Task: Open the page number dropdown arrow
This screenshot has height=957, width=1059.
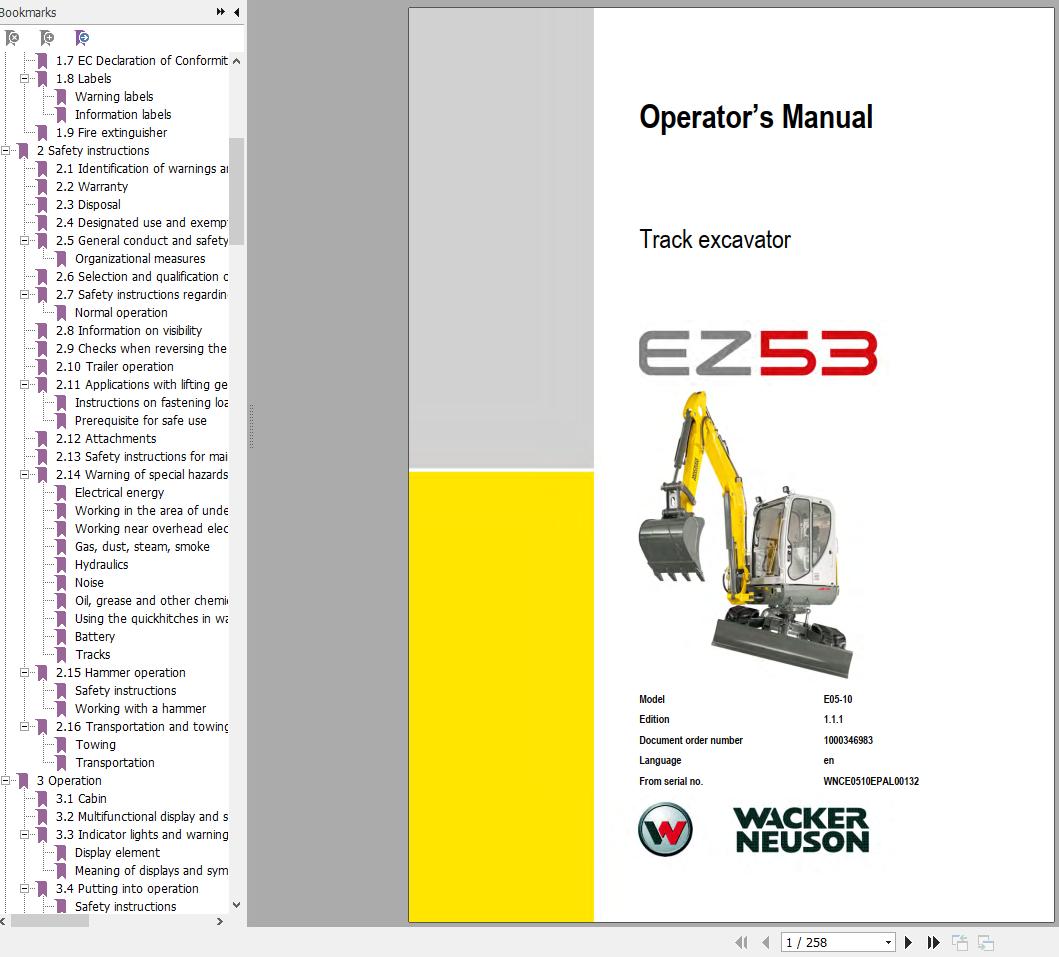Action: tap(889, 942)
